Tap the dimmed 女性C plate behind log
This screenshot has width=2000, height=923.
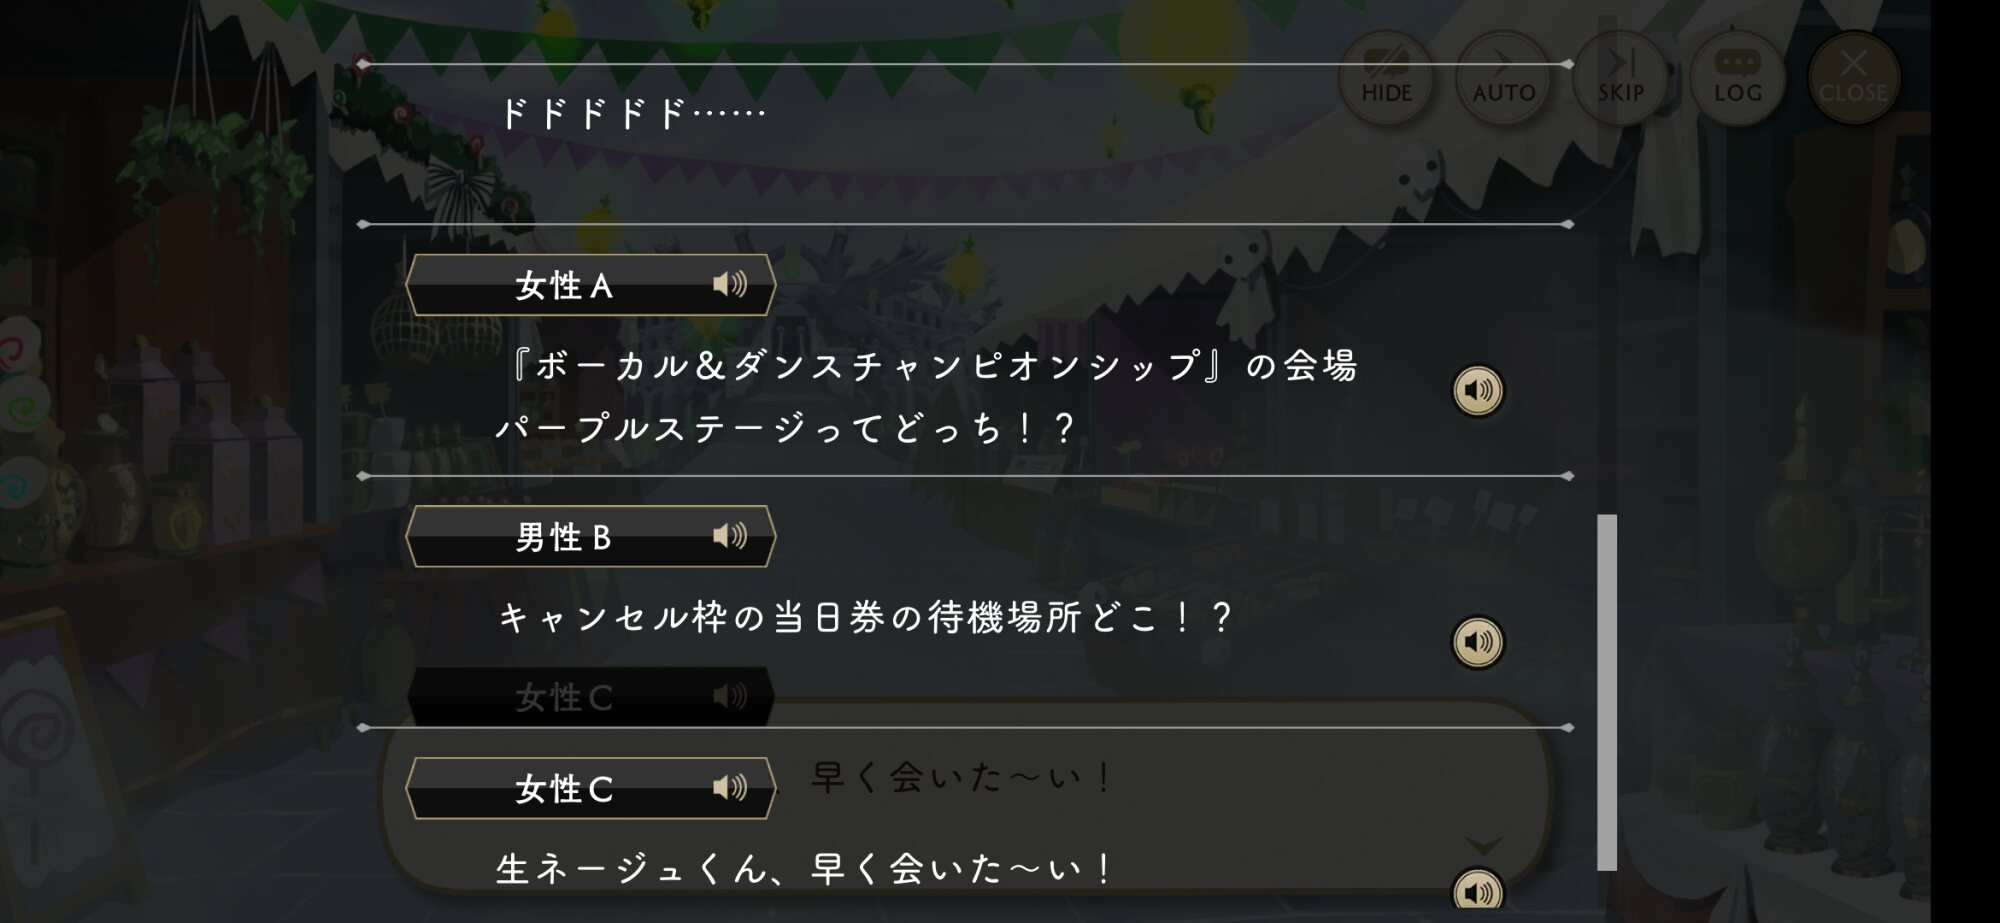[591, 696]
